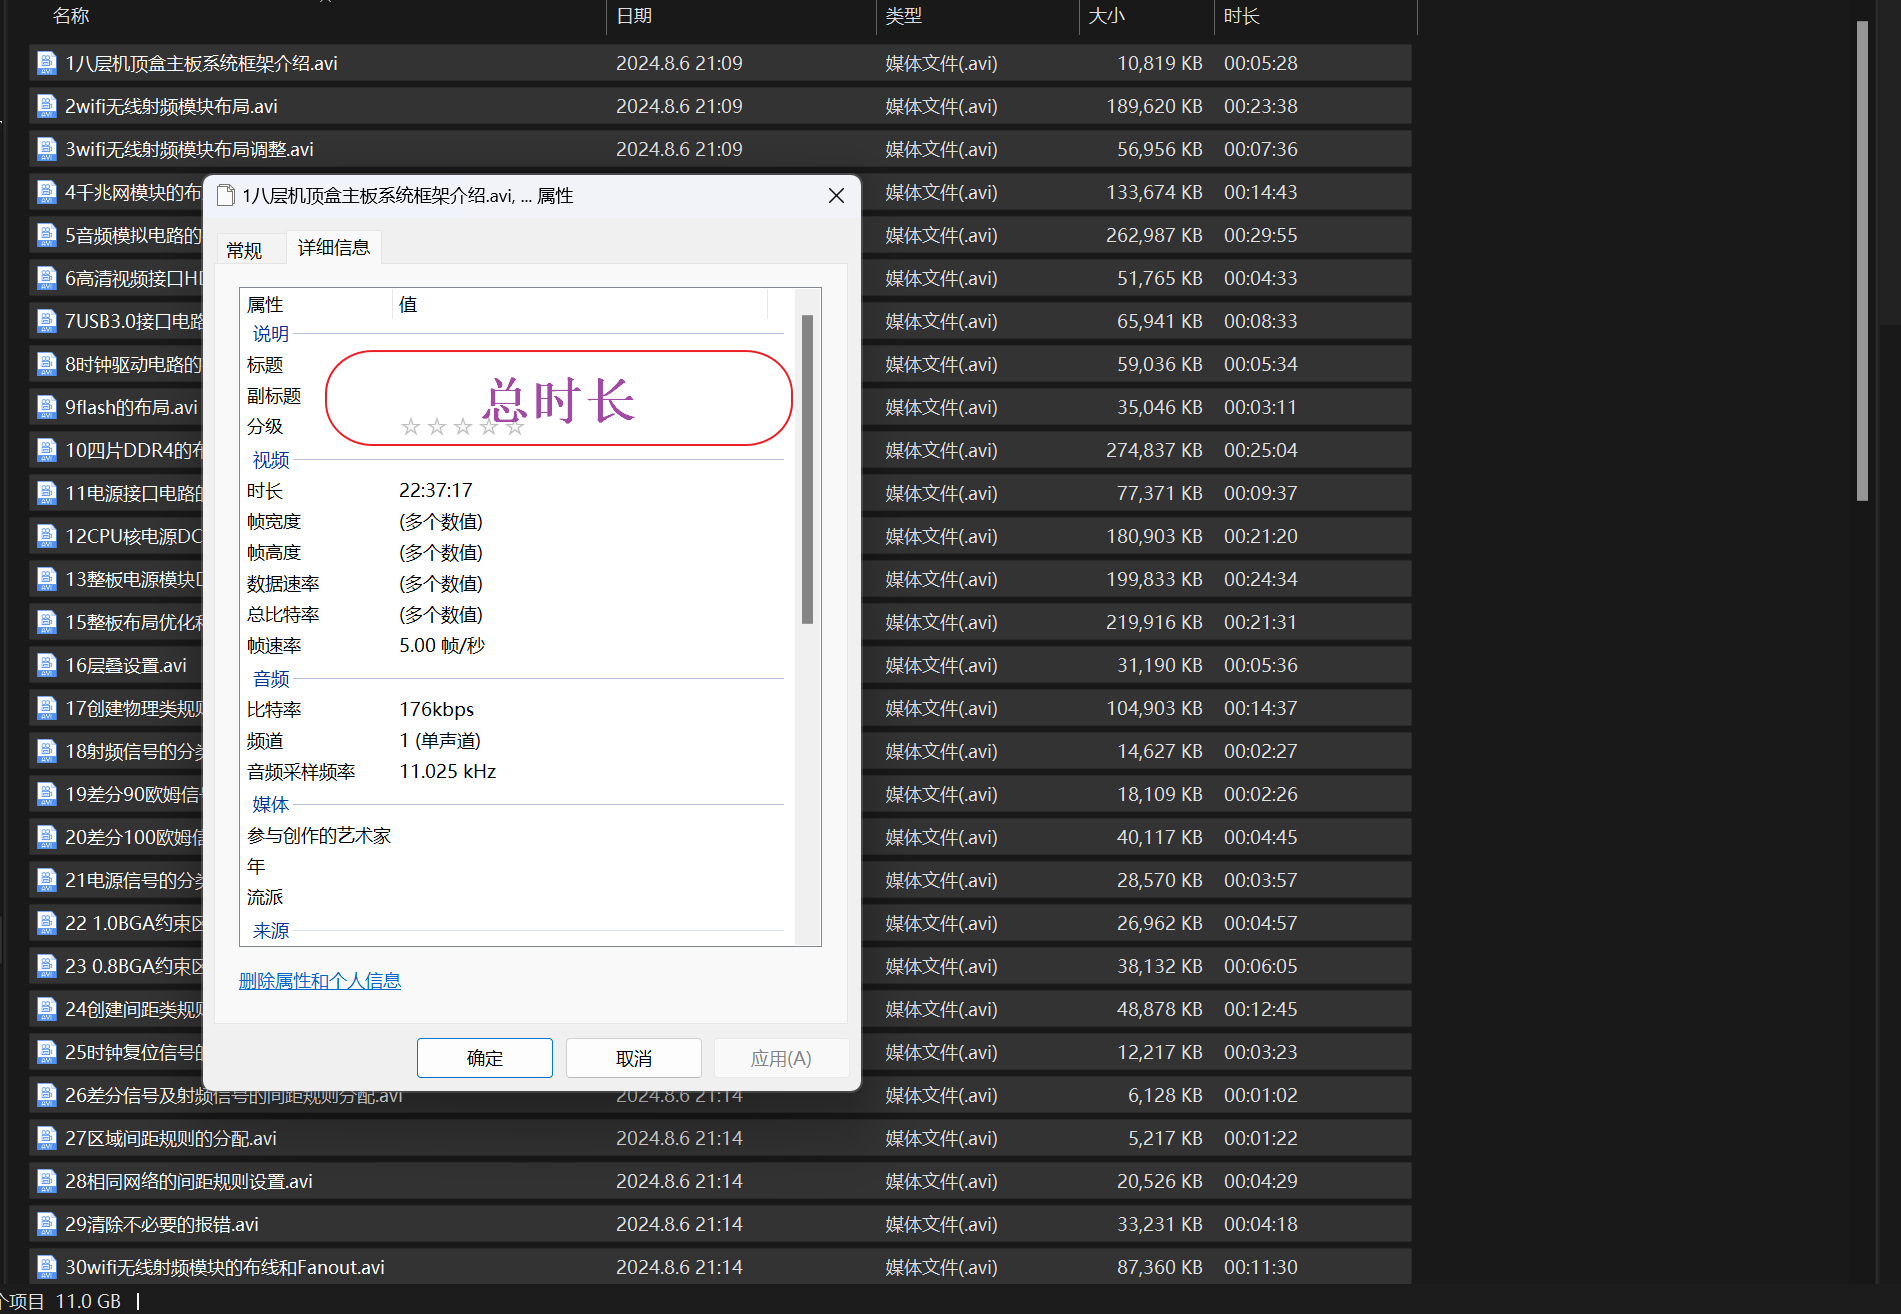
Task: Click the AVI icon for 12CPU核电源 file
Action: coord(46,536)
